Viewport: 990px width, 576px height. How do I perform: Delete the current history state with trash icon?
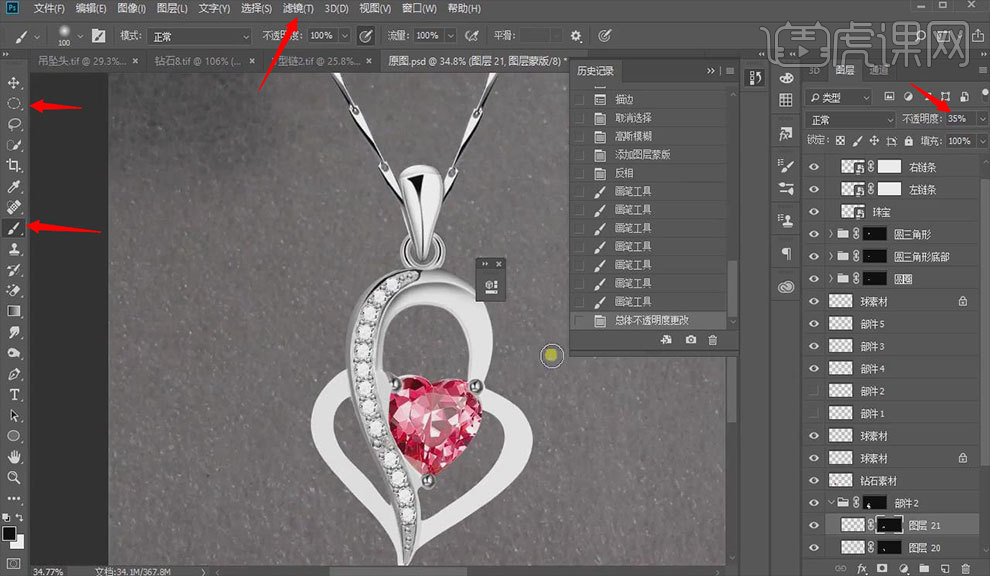pyautogui.click(x=713, y=340)
